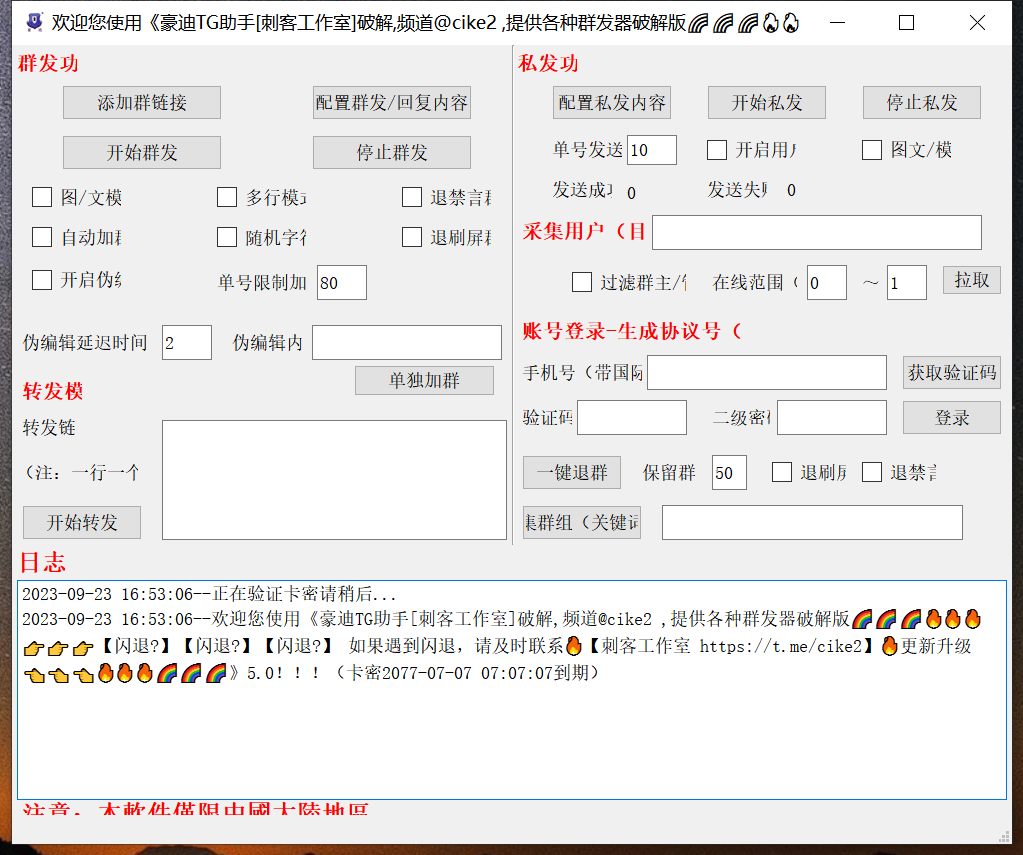Viewport: 1023px width, 855px height.
Task: Check the 退禁言 box in group options
Action: [412, 197]
